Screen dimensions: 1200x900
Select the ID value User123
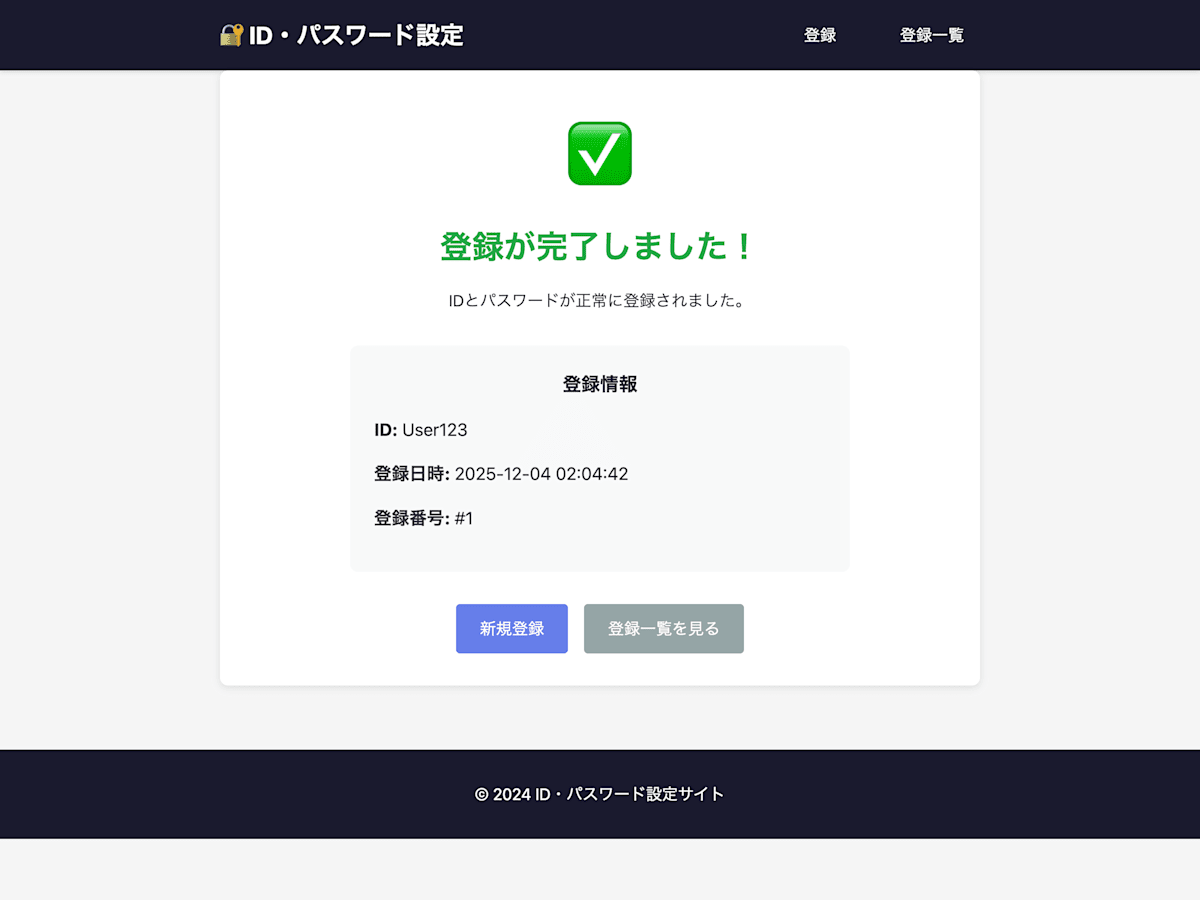(433, 430)
